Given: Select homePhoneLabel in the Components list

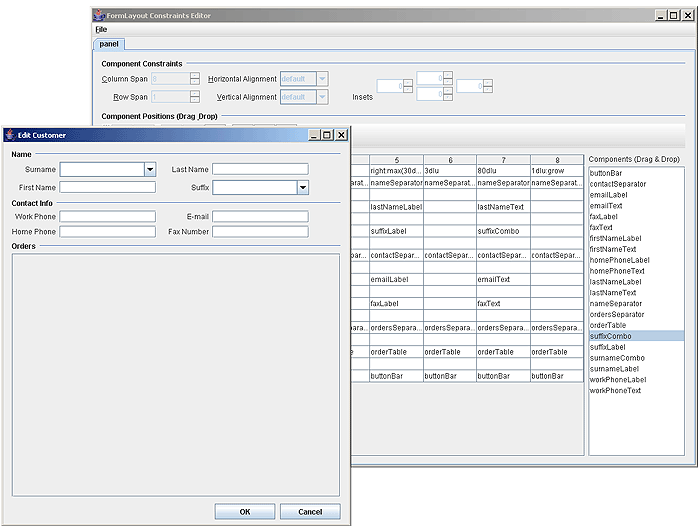Looking at the screenshot, I should click(x=637, y=260).
